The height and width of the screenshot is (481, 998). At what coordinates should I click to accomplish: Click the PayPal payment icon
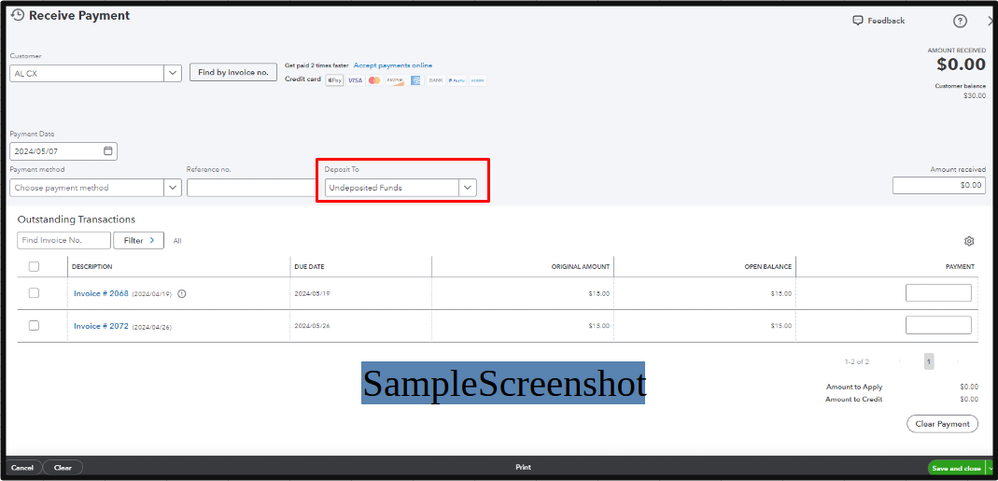pyautogui.click(x=456, y=80)
